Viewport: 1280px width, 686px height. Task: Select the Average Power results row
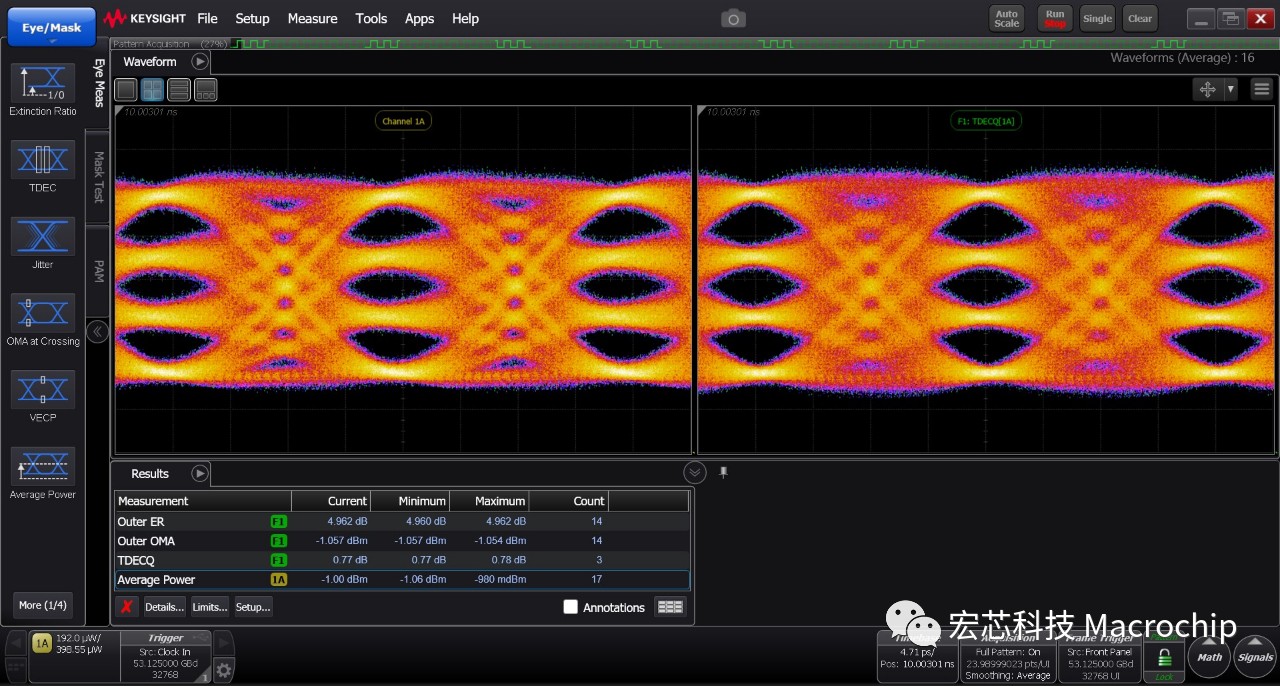[402, 579]
